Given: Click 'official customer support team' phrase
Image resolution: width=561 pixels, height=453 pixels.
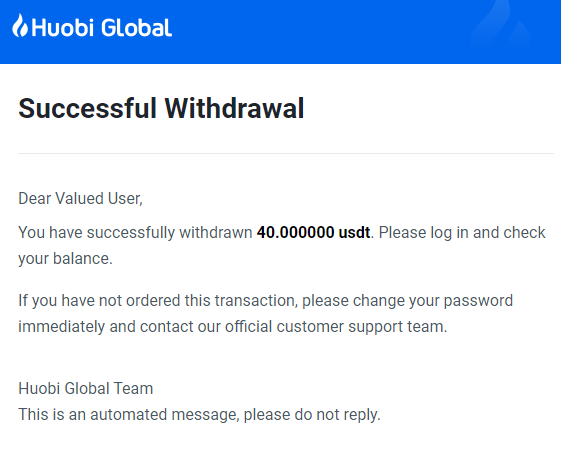Looking at the screenshot, I should pos(336,327).
